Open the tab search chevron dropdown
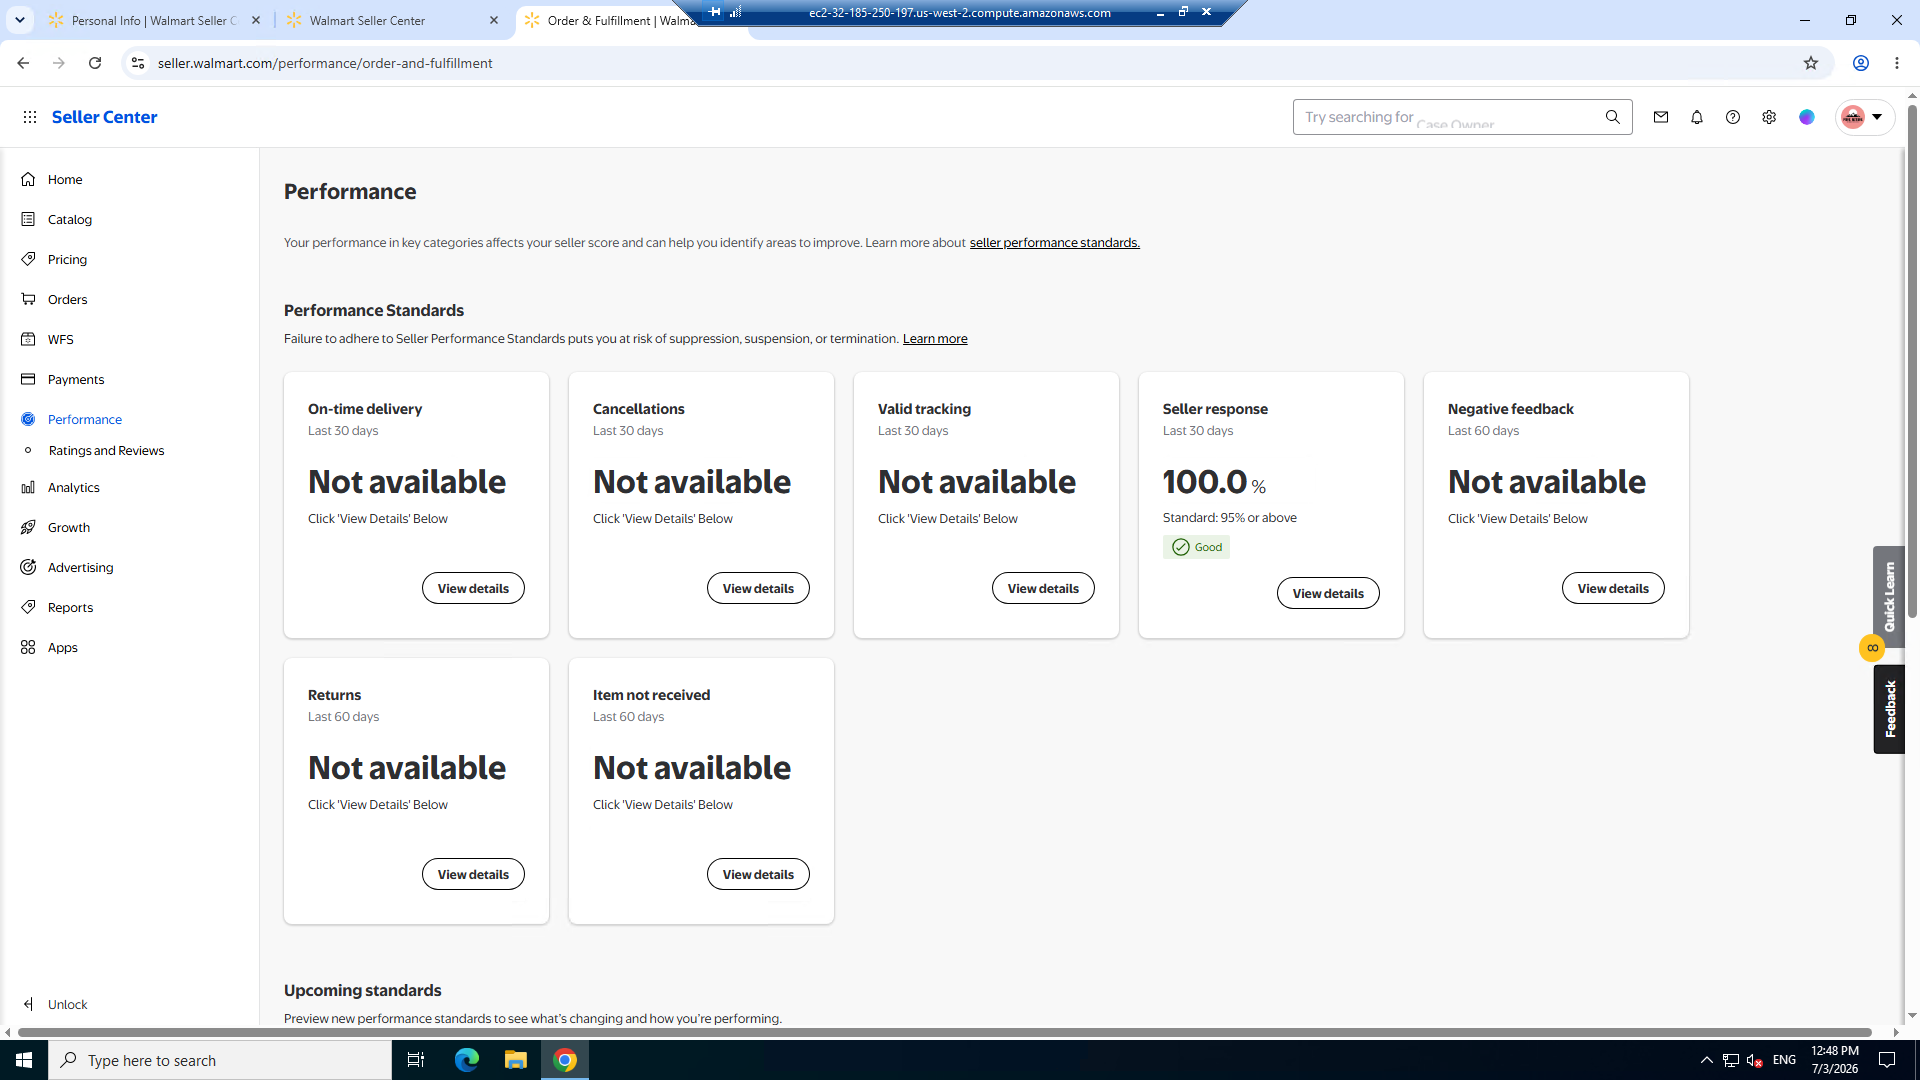Image resolution: width=1920 pixels, height=1080 pixels. tap(20, 20)
